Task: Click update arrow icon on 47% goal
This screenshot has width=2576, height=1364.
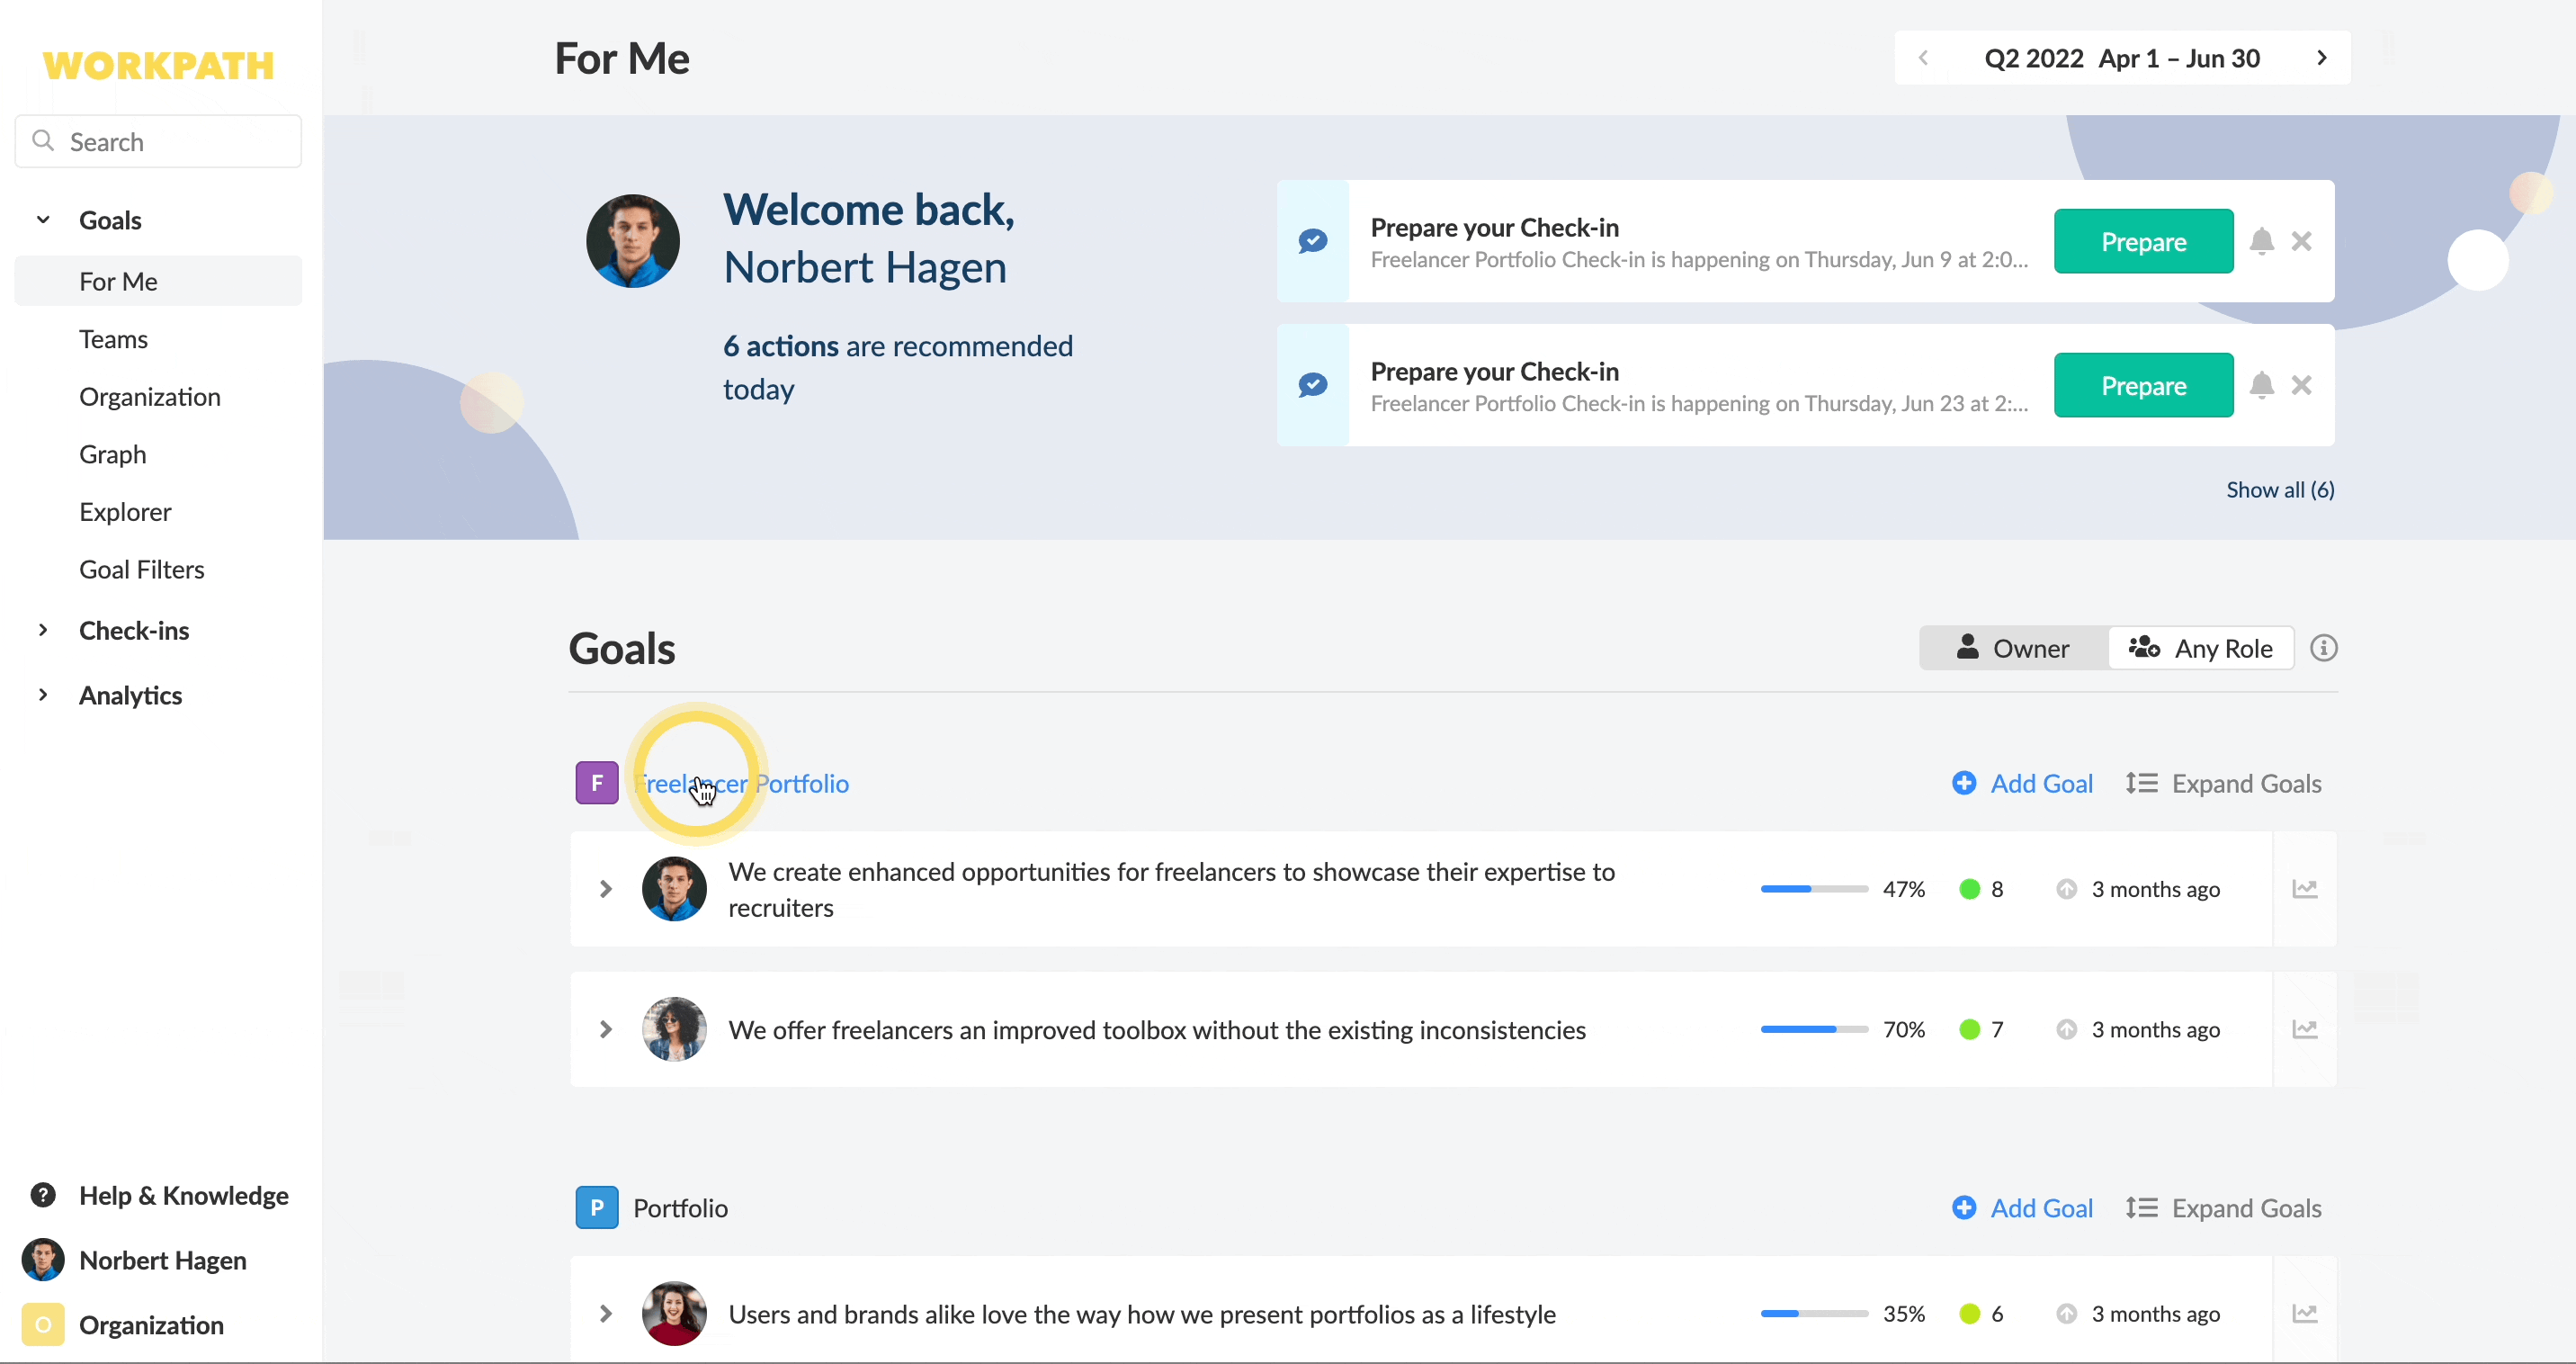Action: pos(2067,889)
